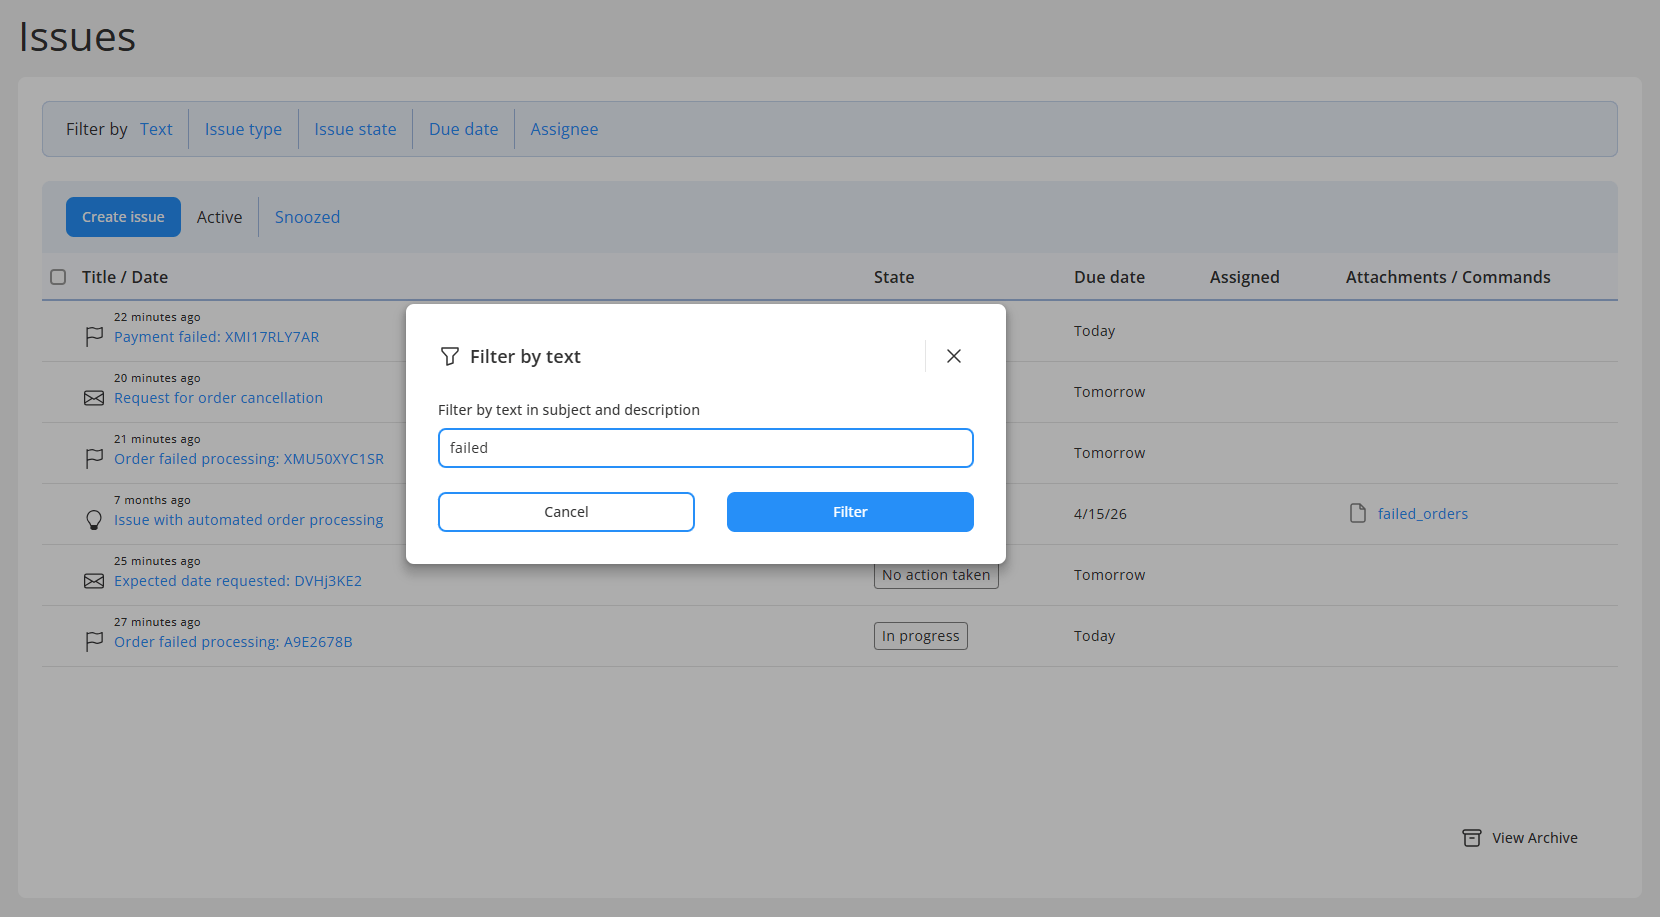Open the Issue type filter
This screenshot has width=1660, height=917.
point(243,129)
